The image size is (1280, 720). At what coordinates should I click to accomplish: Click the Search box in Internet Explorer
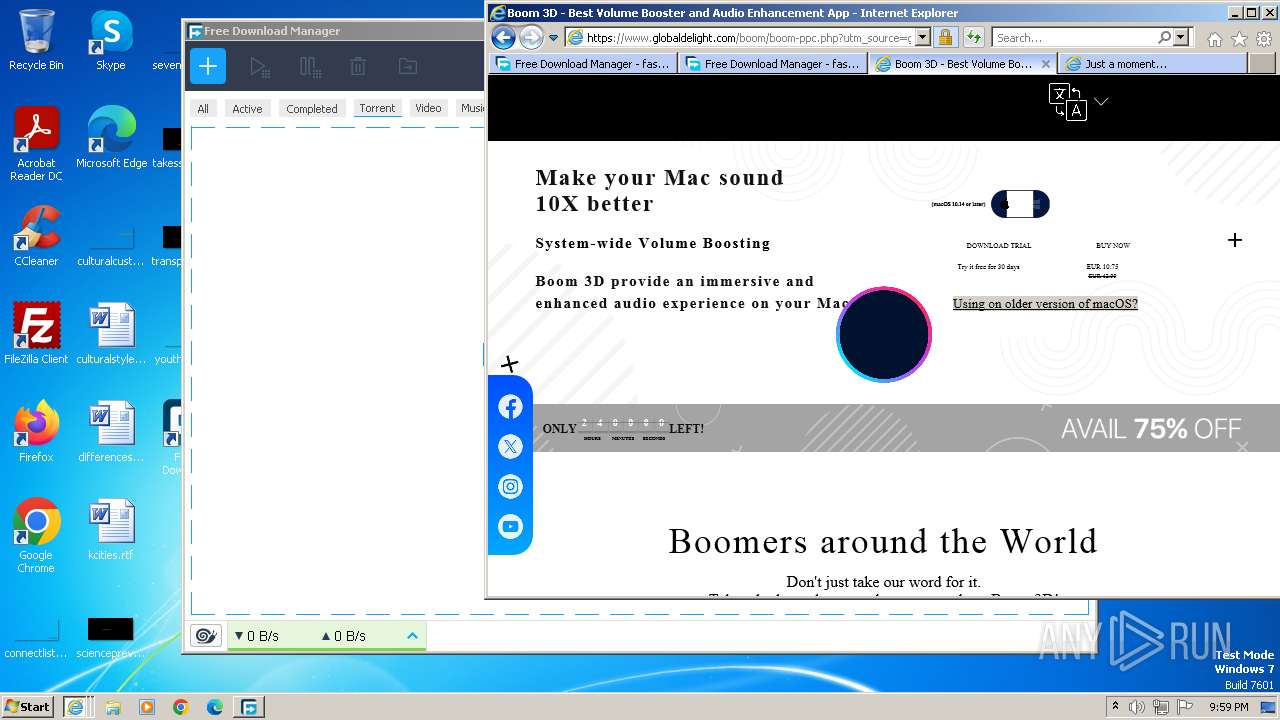click(1074, 38)
